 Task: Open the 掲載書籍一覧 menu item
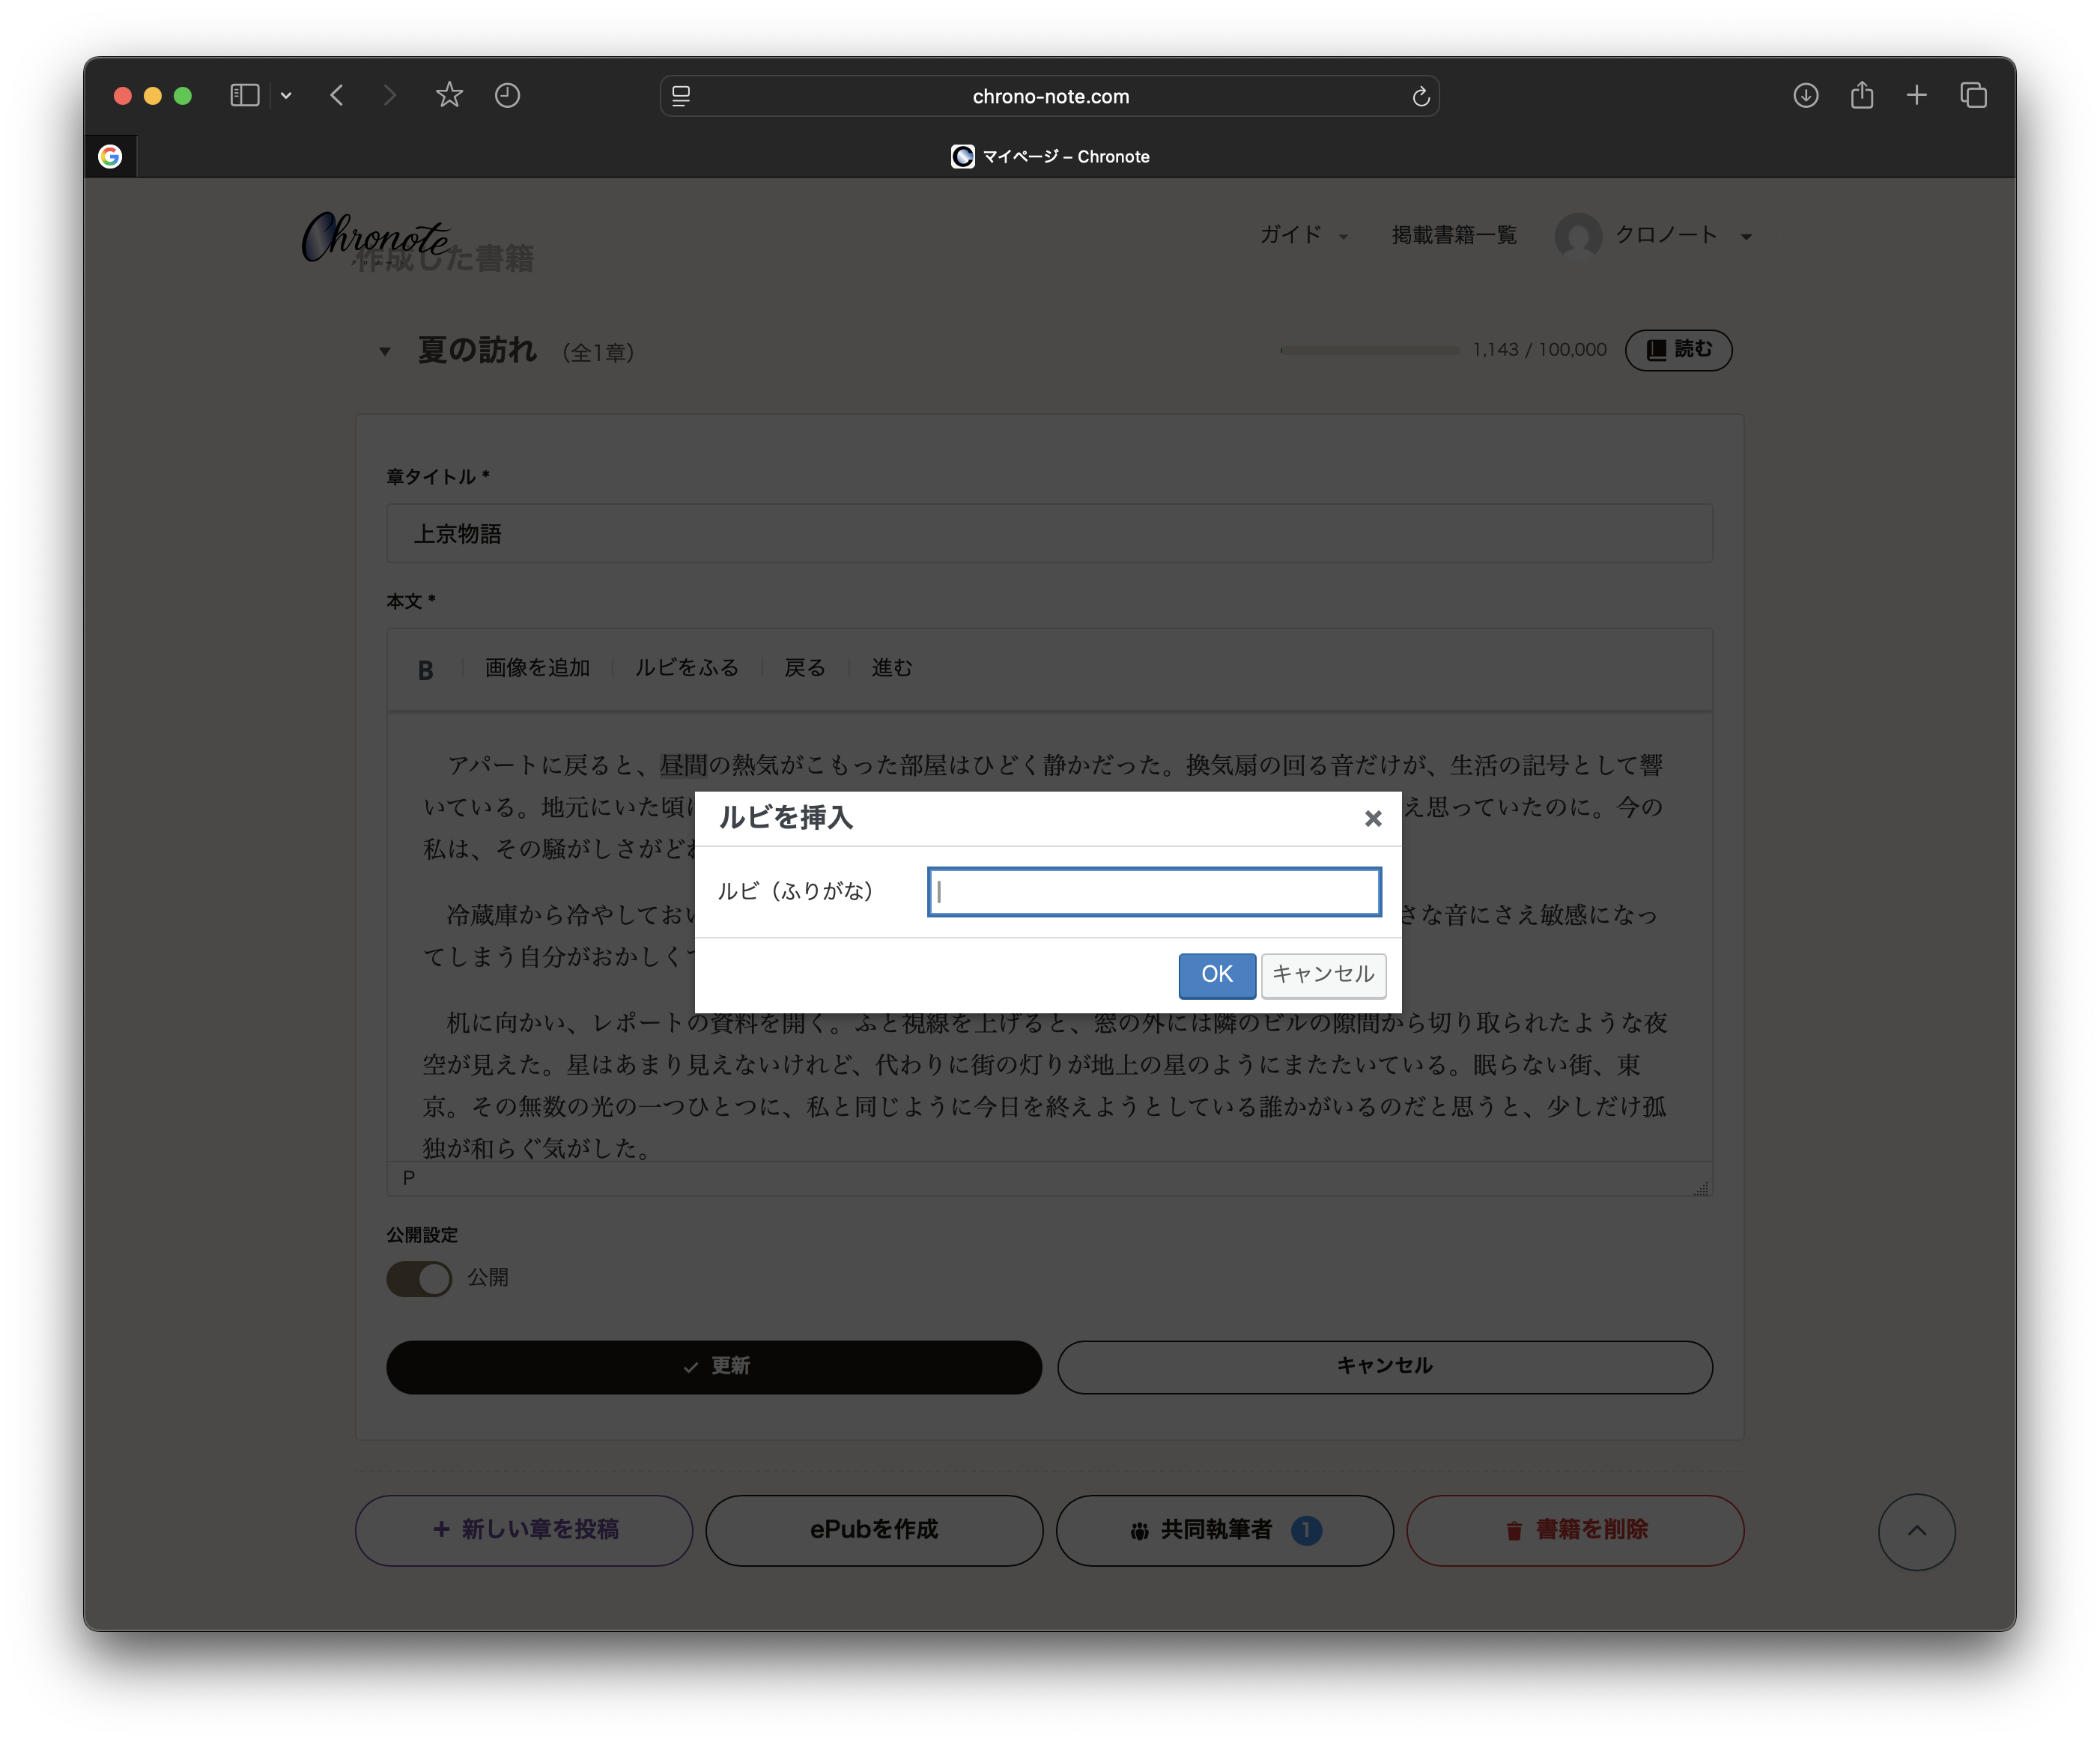pyautogui.click(x=1454, y=235)
